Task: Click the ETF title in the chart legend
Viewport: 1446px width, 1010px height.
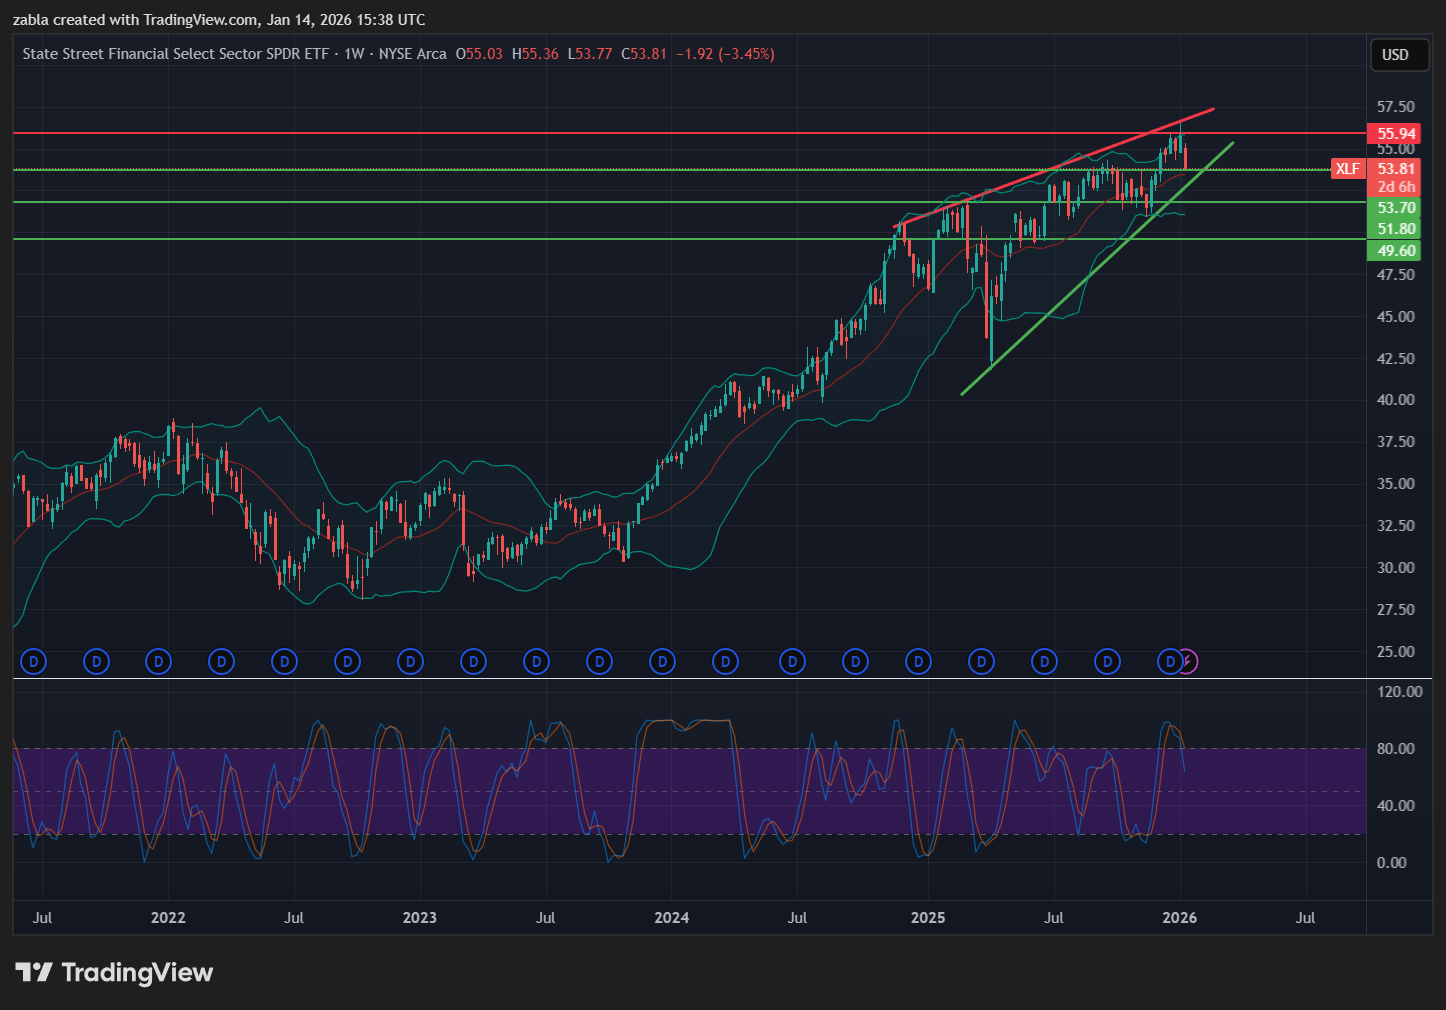Action: click(177, 54)
